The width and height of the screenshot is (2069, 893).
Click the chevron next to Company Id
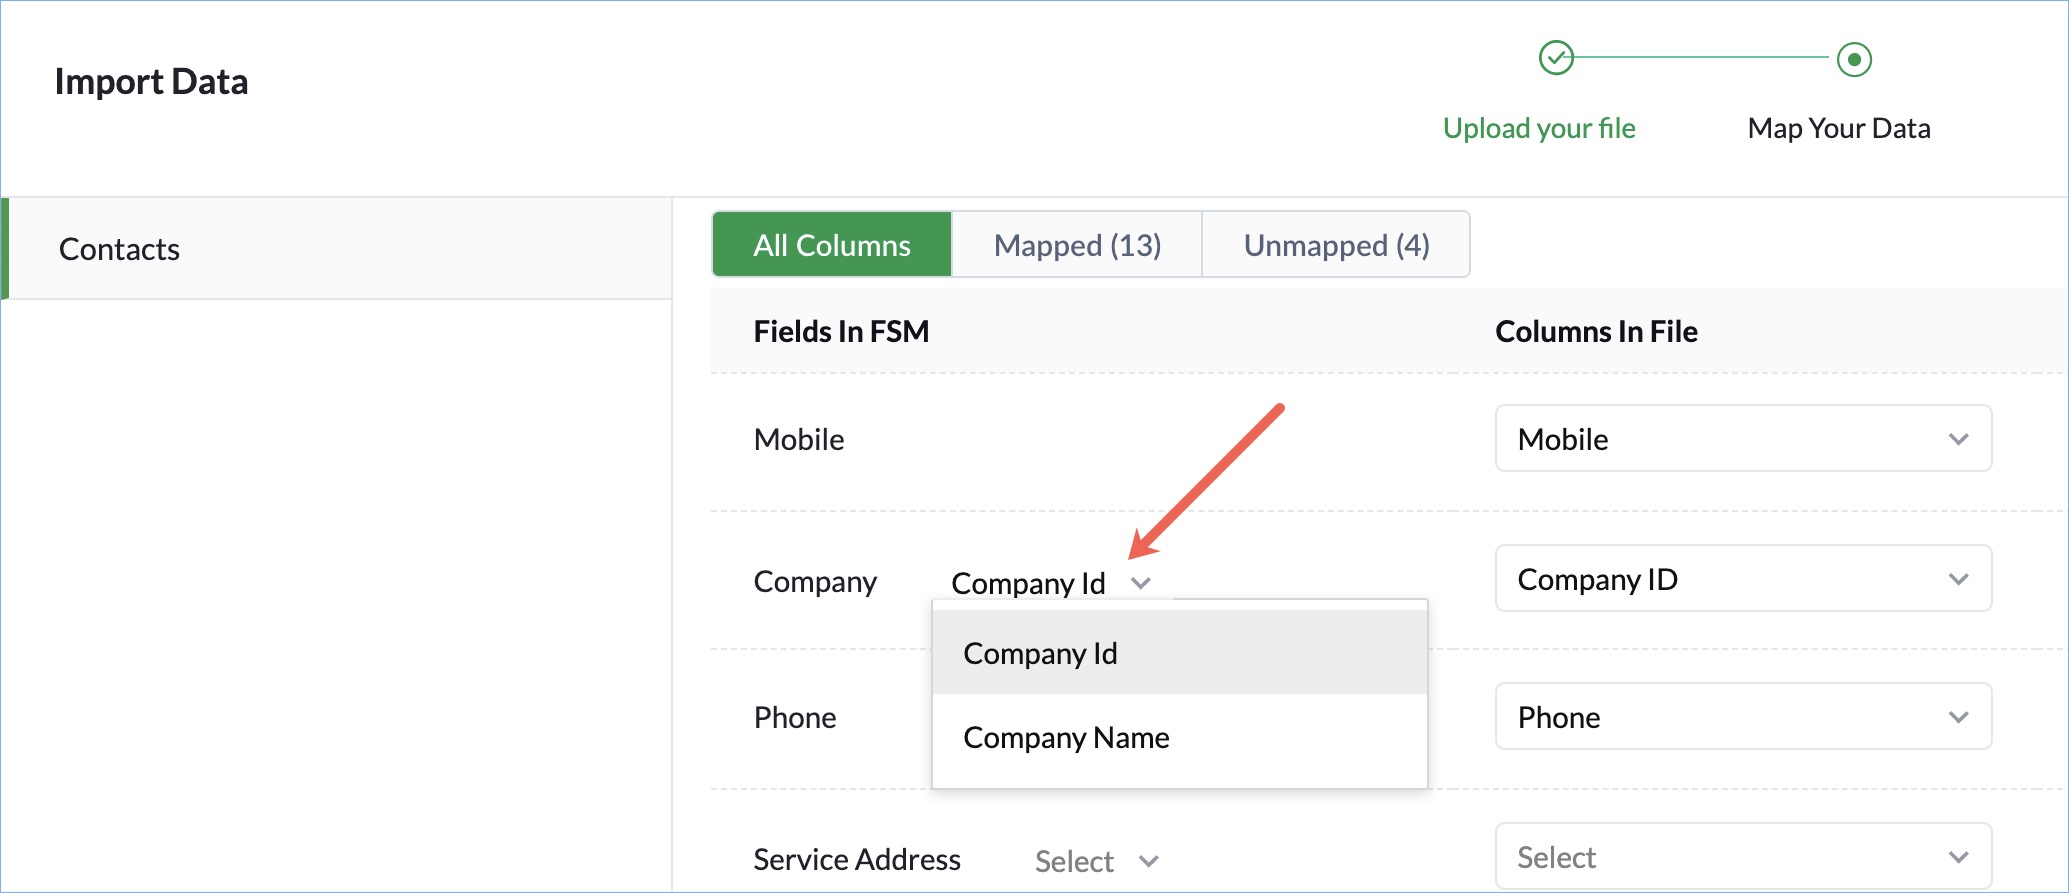click(x=1141, y=583)
